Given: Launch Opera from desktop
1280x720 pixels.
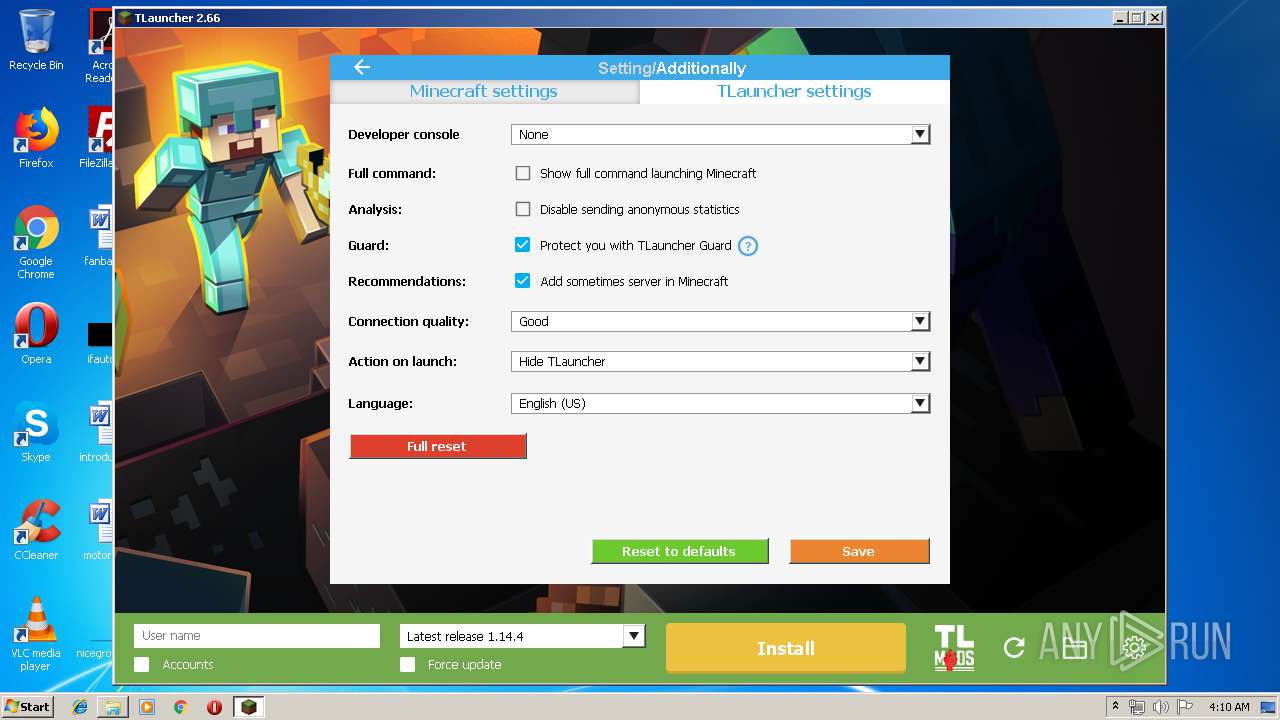Looking at the screenshot, I should pyautogui.click(x=36, y=334).
